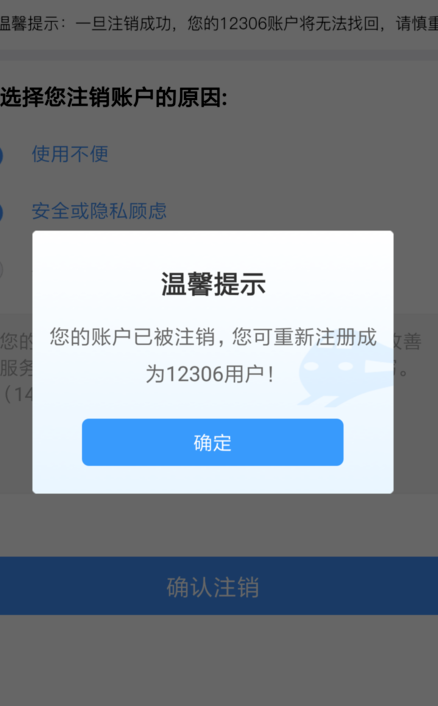Tap the partially hidden 服务 text line

click(16, 368)
